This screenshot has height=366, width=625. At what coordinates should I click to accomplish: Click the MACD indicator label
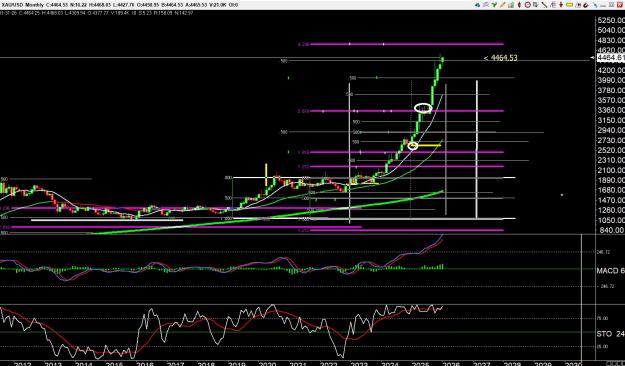(x=610, y=271)
